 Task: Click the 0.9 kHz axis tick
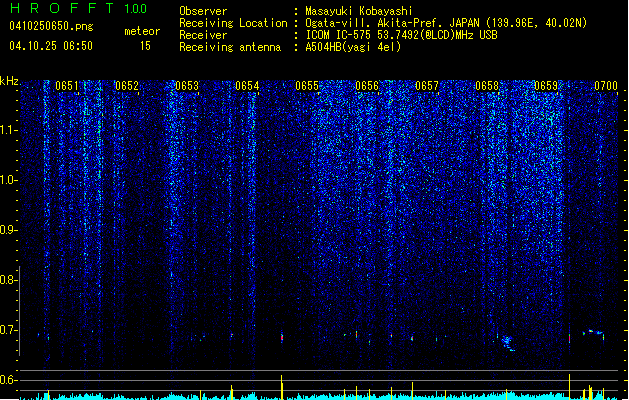8,230
